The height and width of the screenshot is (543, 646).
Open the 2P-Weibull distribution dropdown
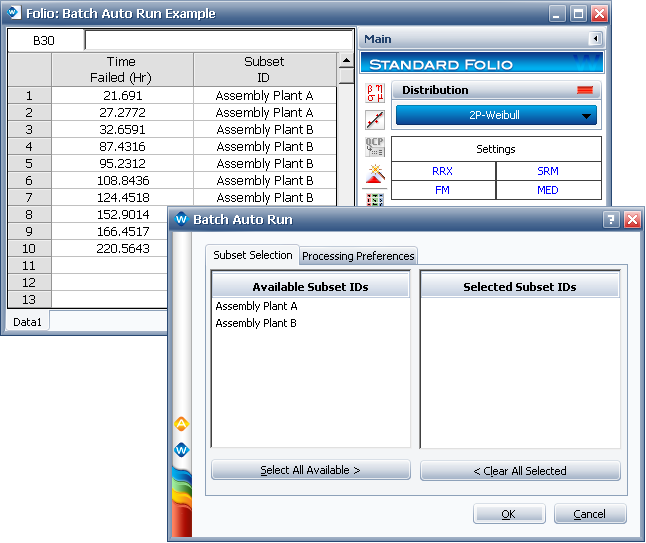496,115
